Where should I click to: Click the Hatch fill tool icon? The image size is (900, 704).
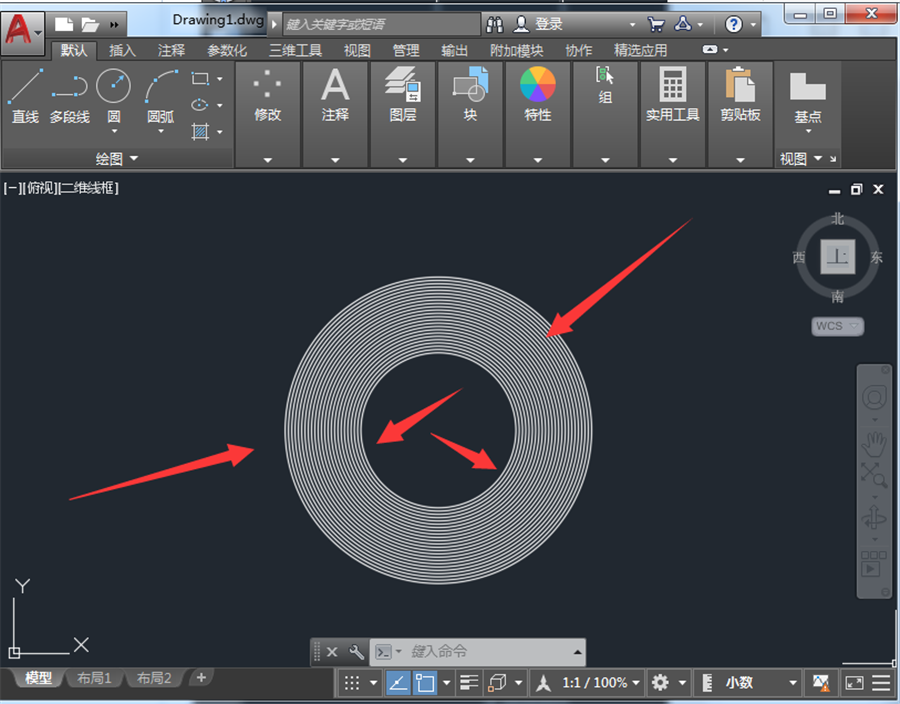pos(200,131)
